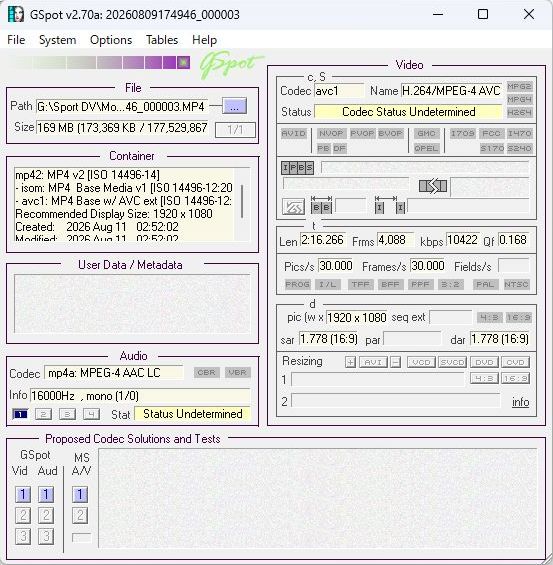
Task: Open the System menu
Action: tap(58, 40)
